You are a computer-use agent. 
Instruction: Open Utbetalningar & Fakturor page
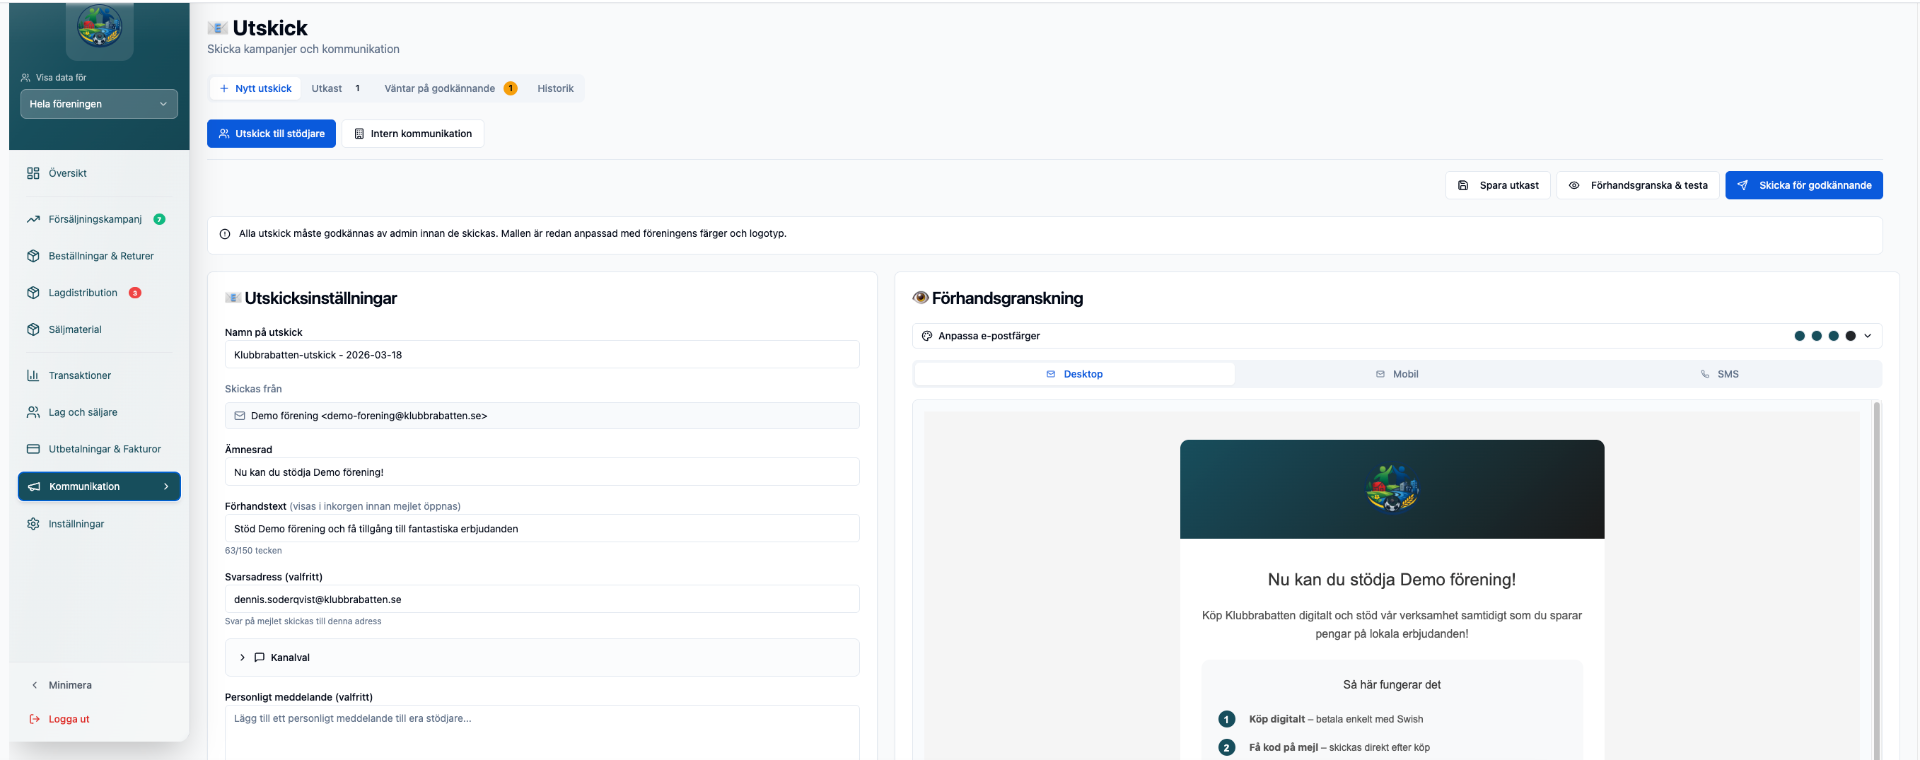pyautogui.click(x=104, y=449)
